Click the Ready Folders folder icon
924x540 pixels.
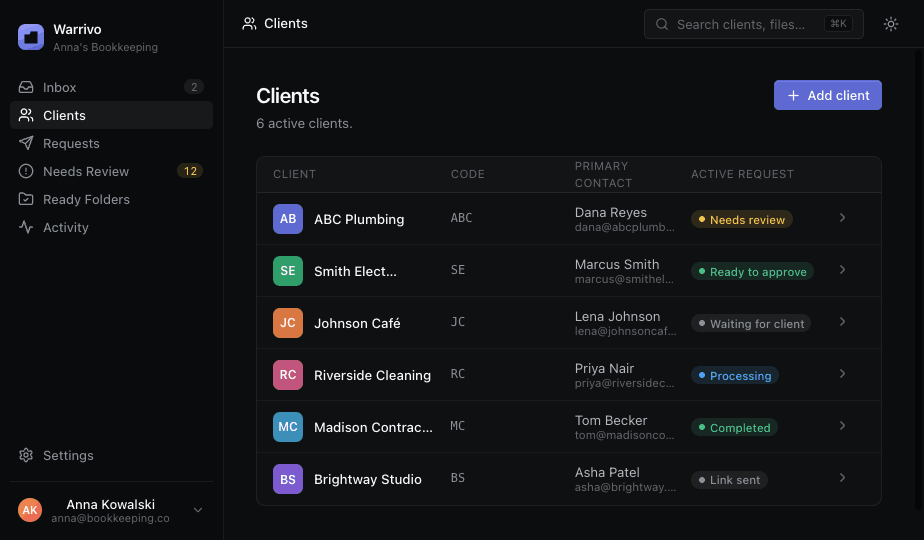26,199
